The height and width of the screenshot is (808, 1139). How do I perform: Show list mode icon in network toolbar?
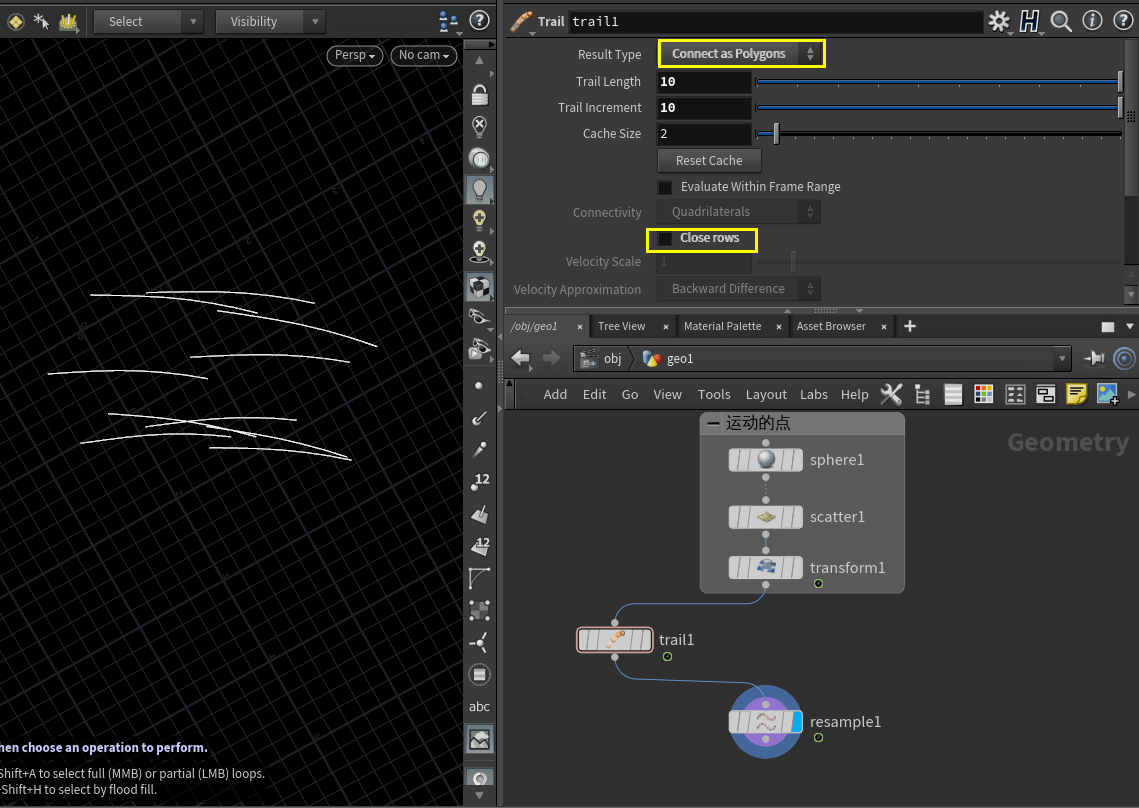pyautogui.click(x=953, y=395)
